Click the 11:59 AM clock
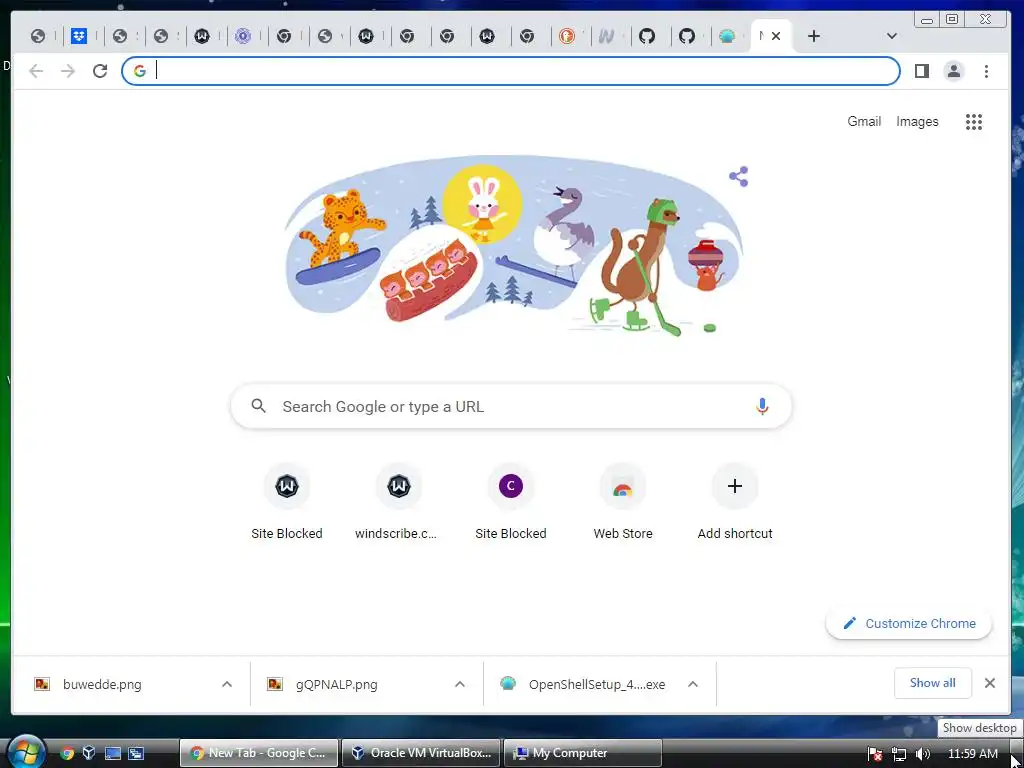This screenshot has width=1024, height=768. (x=972, y=754)
